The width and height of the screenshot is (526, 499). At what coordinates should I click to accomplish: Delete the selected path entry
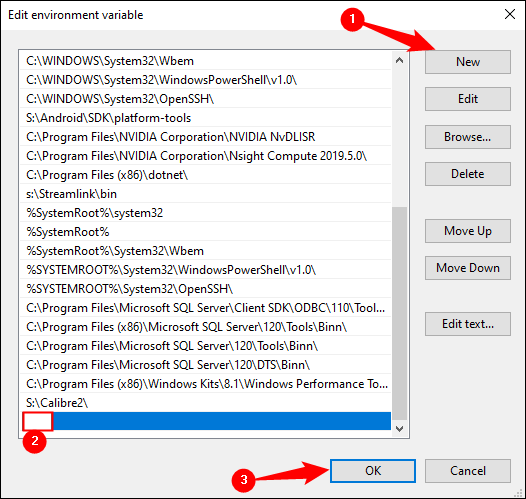coord(468,174)
